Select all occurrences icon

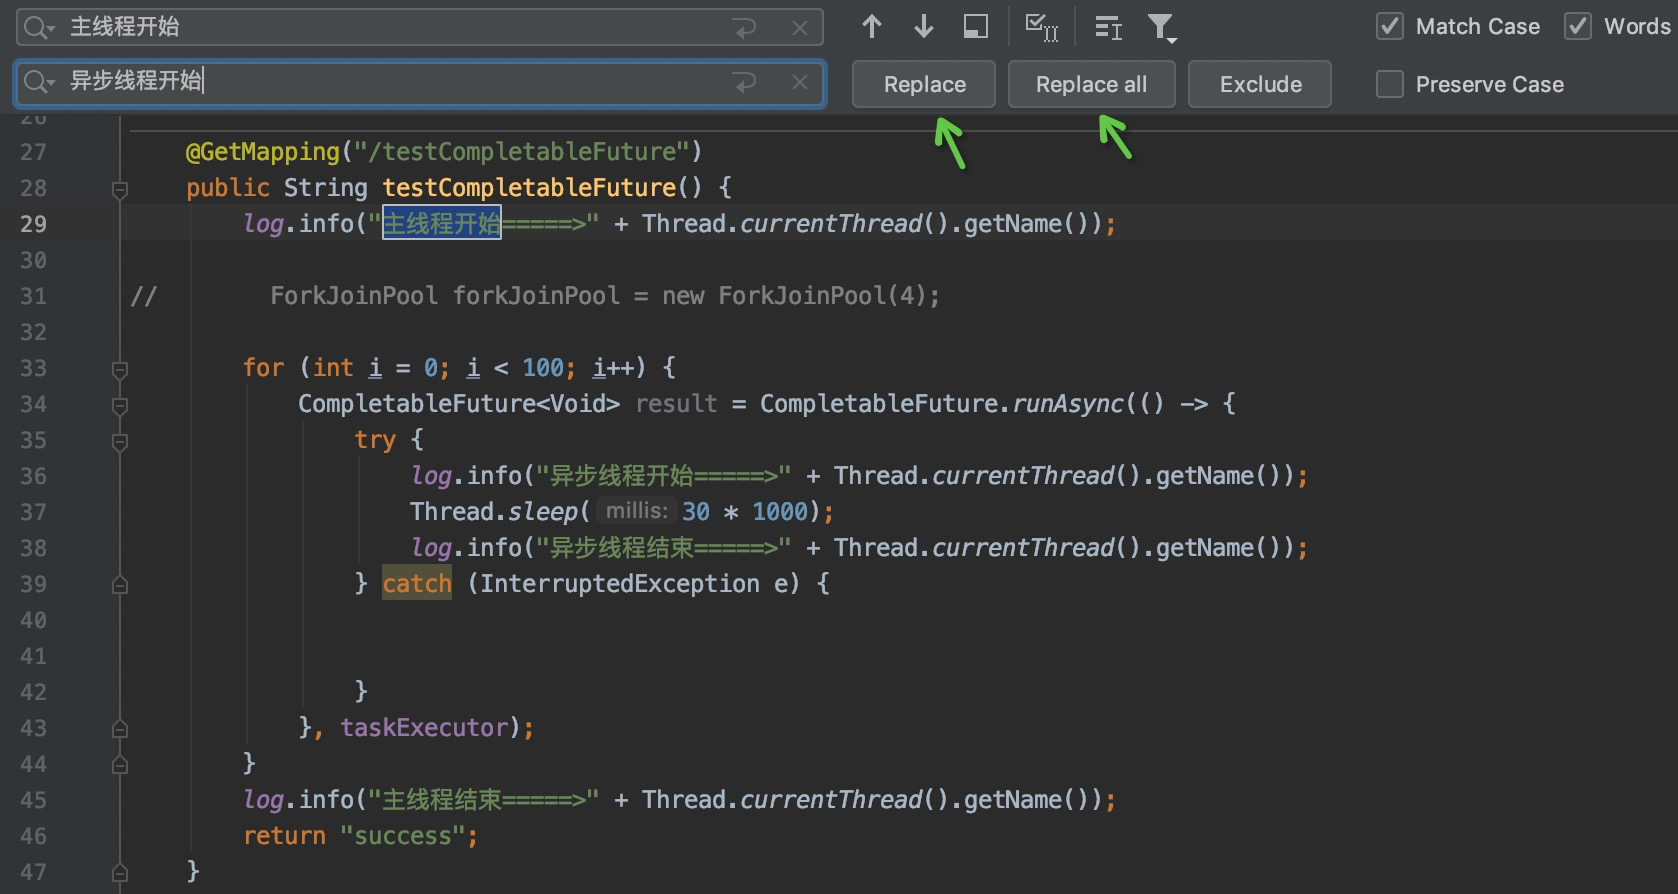coord(1042,27)
